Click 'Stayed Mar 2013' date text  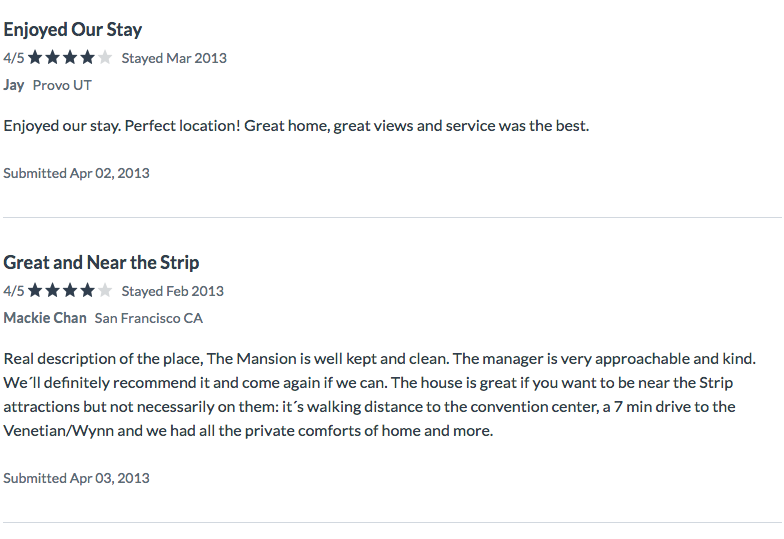174,58
